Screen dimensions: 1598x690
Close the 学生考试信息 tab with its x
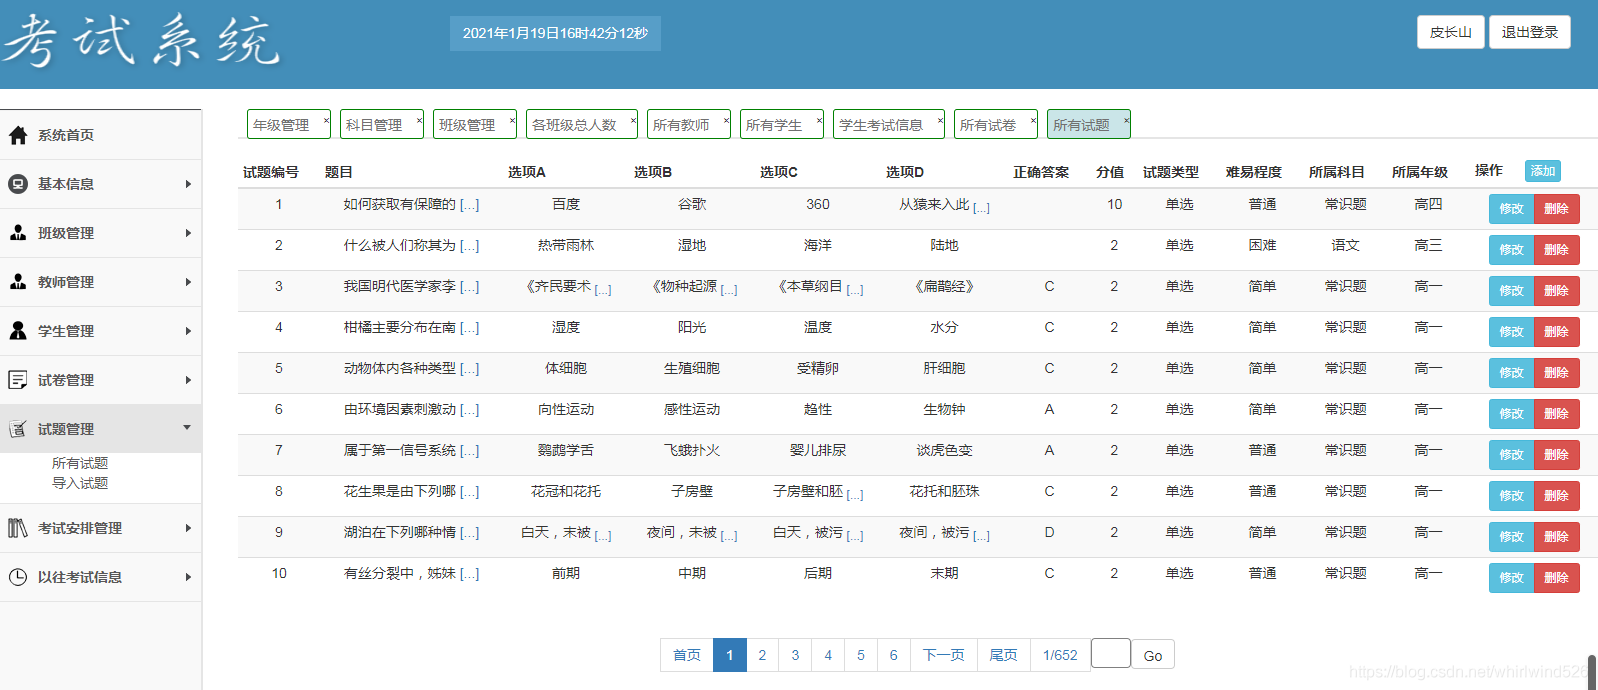coord(939,121)
